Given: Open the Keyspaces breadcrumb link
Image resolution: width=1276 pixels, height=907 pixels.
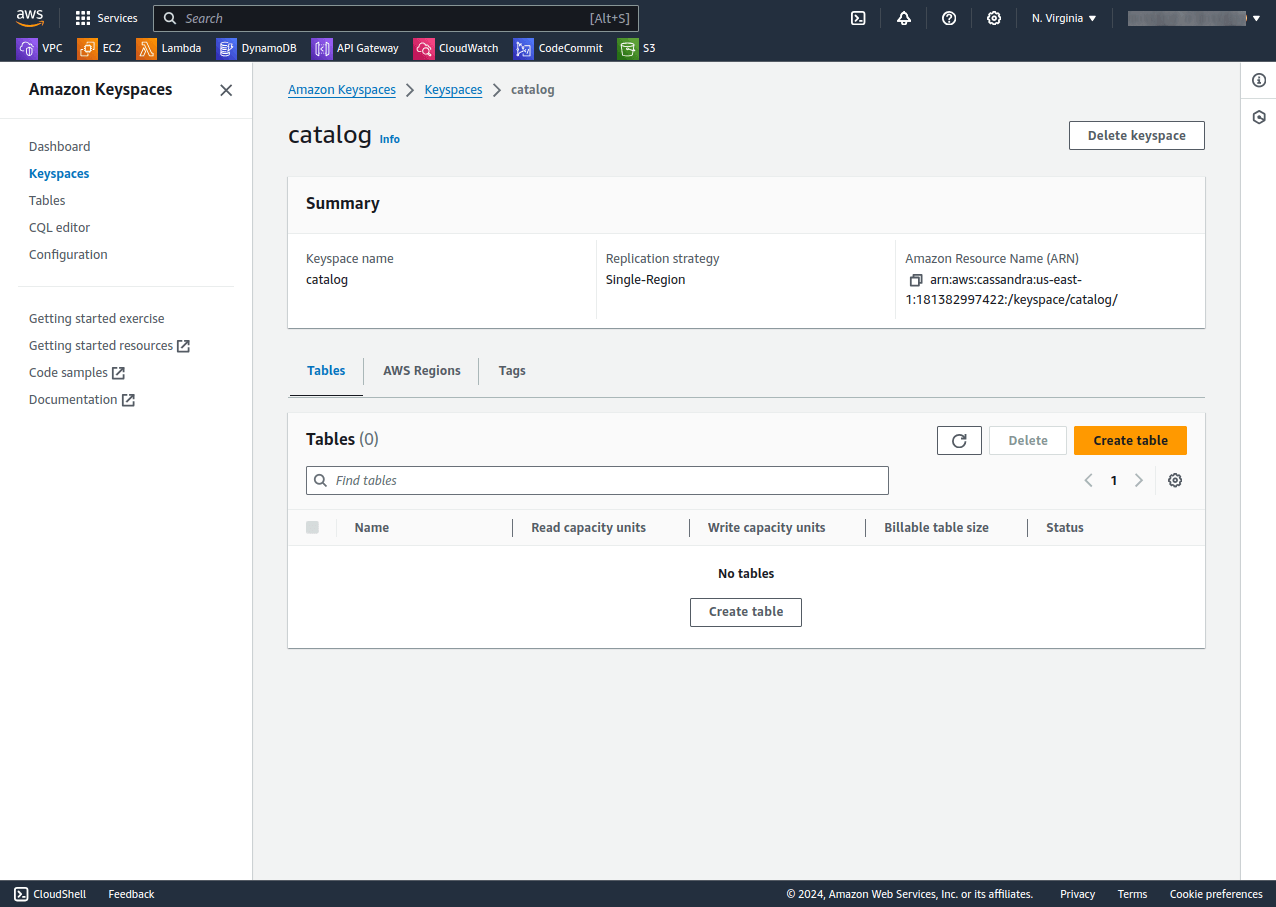Looking at the screenshot, I should pyautogui.click(x=453, y=89).
